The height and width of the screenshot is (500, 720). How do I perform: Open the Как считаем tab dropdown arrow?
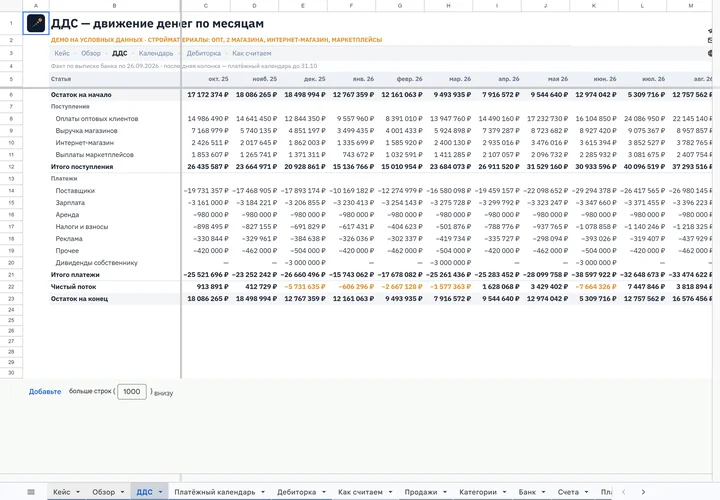390,492
